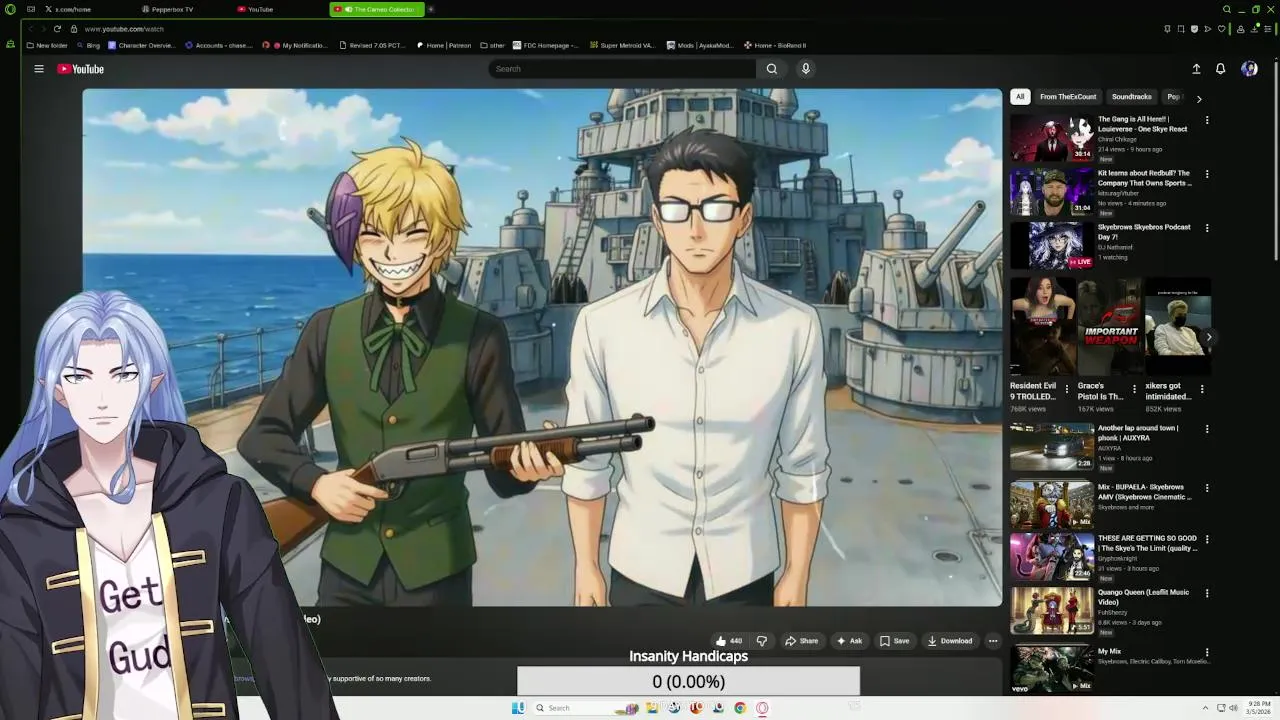Screen dimensions: 1280x720
Task: Open the My Mix playlist title
Action: (1109, 652)
